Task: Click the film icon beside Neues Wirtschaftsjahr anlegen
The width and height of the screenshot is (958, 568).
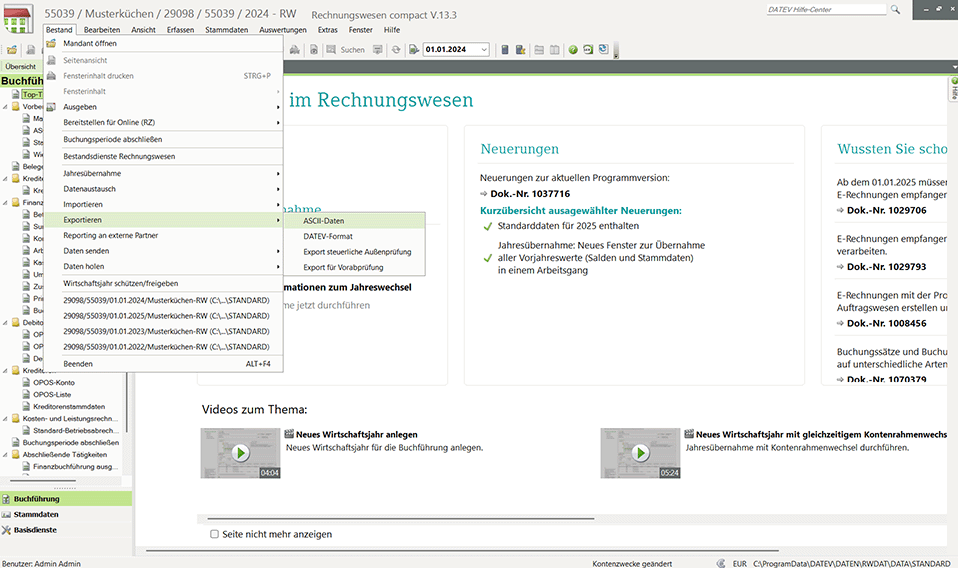Action: click(x=290, y=434)
